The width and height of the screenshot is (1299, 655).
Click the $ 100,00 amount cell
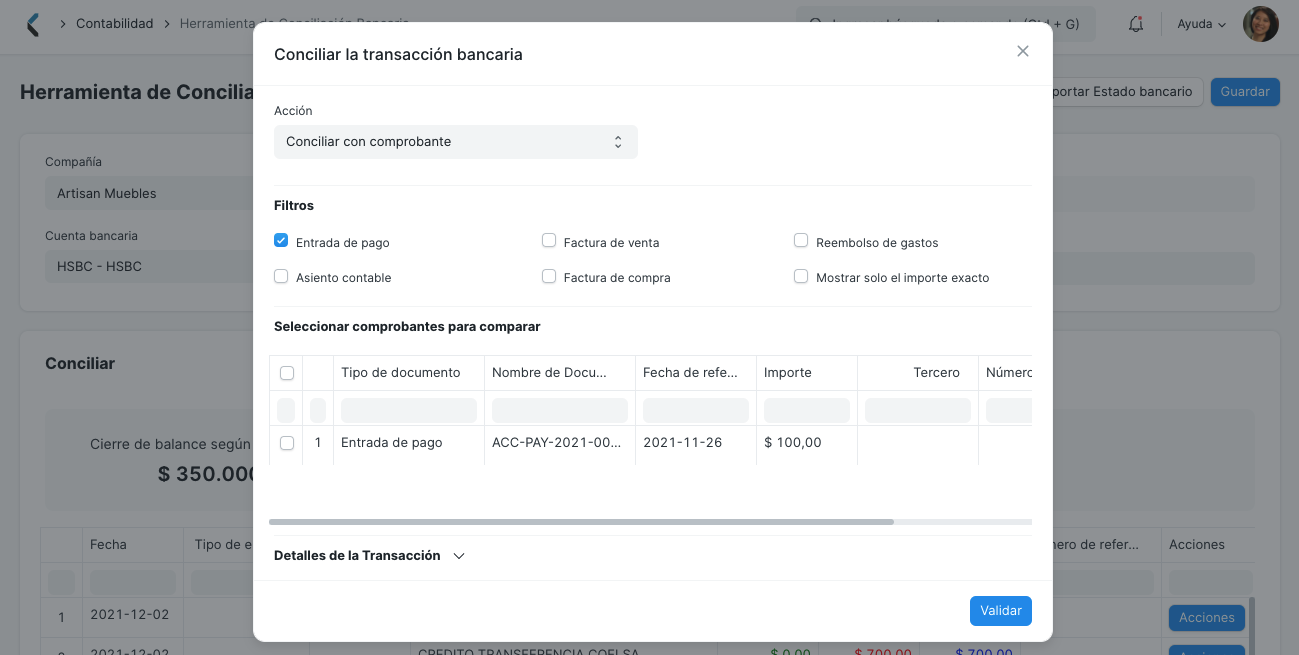pyautogui.click(x=807, y=443)
